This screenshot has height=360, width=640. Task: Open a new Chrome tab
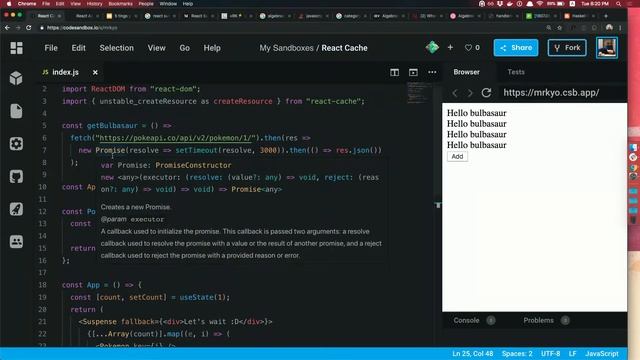[x=606, y=16]
